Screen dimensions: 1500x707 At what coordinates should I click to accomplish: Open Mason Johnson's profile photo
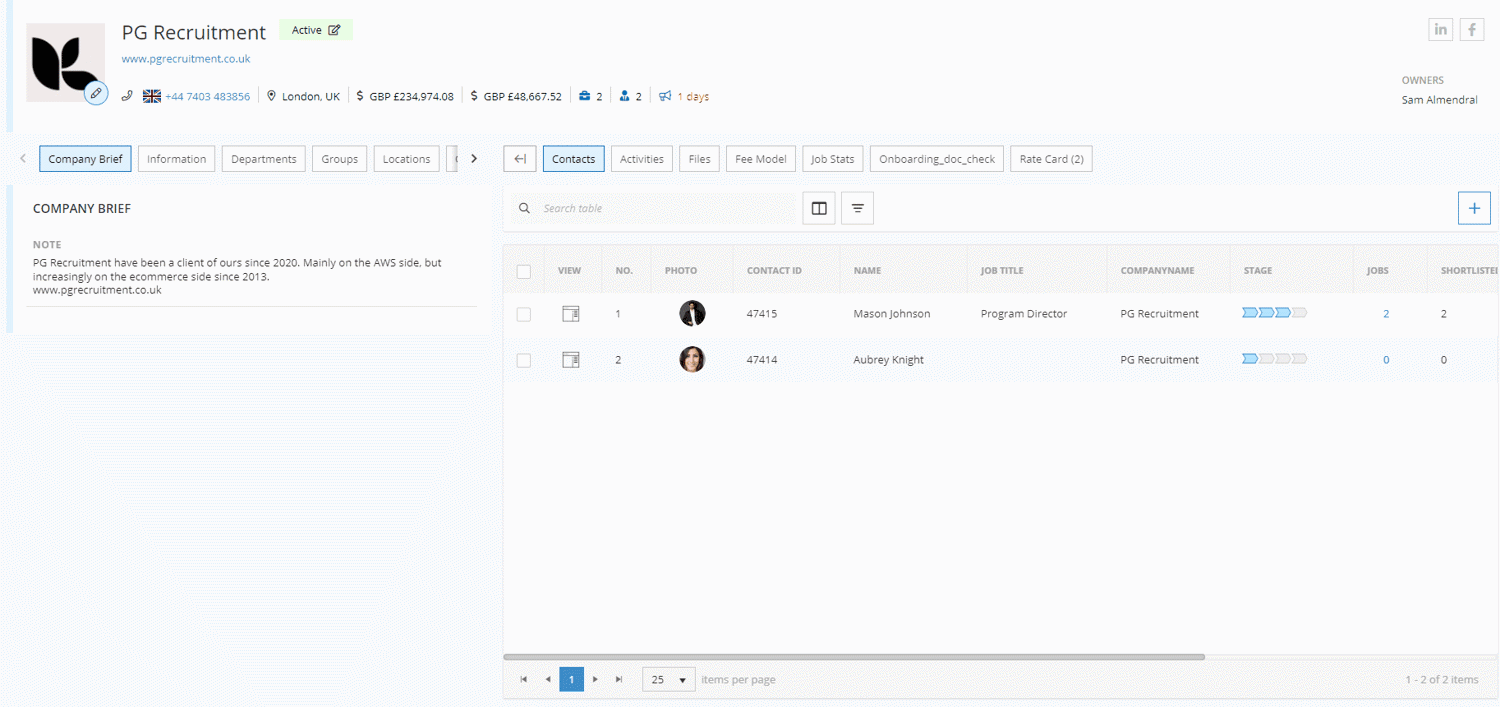tap(692, 313)
